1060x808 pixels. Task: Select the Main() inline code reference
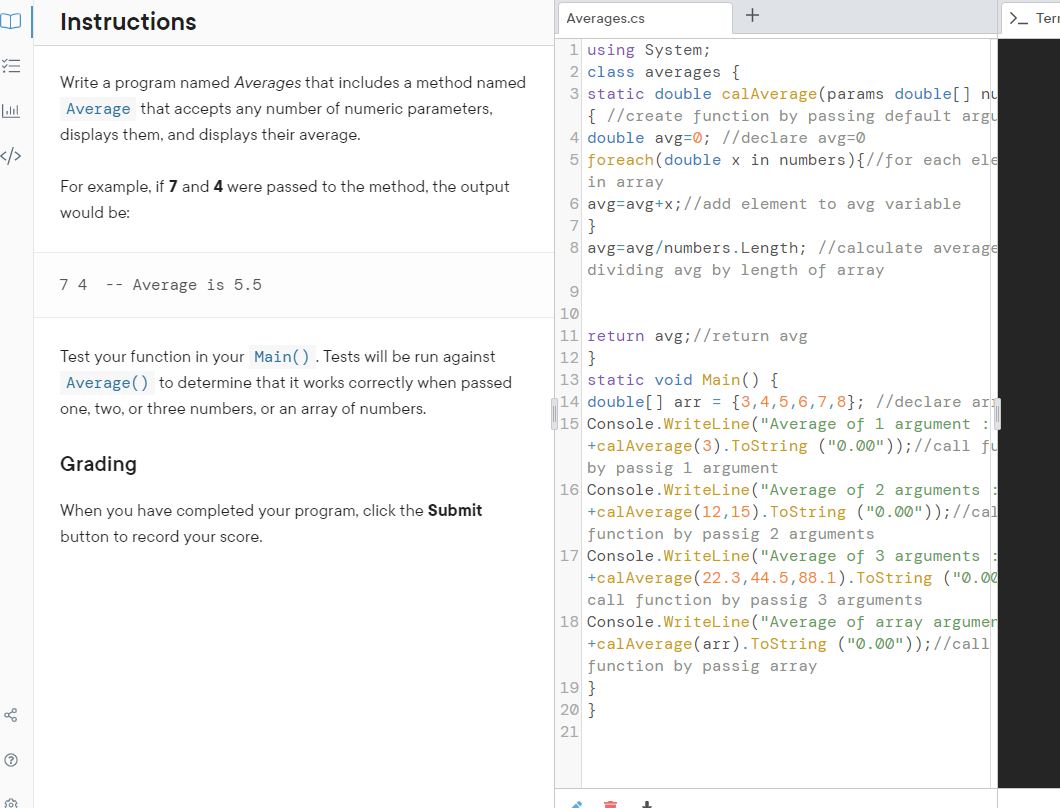tap(281, 356)
